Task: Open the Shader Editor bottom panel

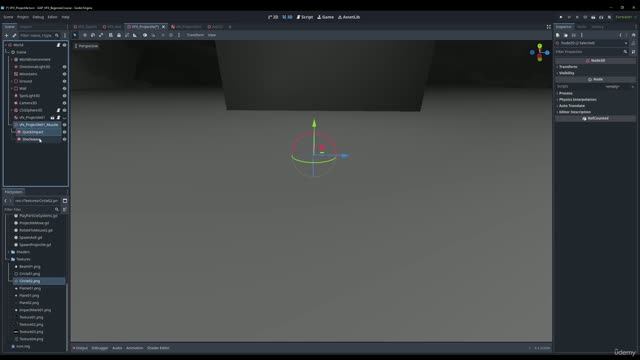Action: click(158, 348)
